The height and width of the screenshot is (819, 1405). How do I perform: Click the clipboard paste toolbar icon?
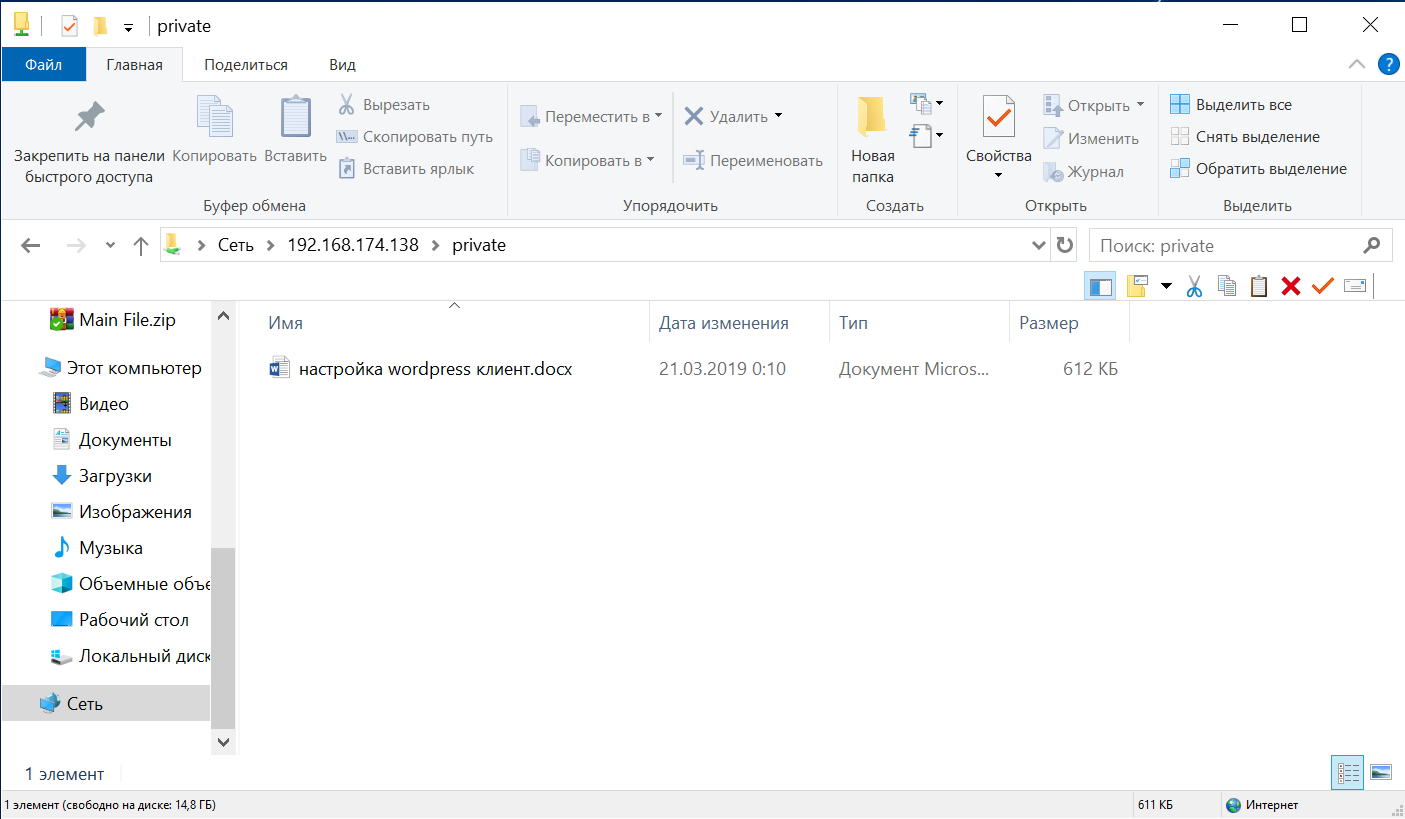click(1259, 286)
